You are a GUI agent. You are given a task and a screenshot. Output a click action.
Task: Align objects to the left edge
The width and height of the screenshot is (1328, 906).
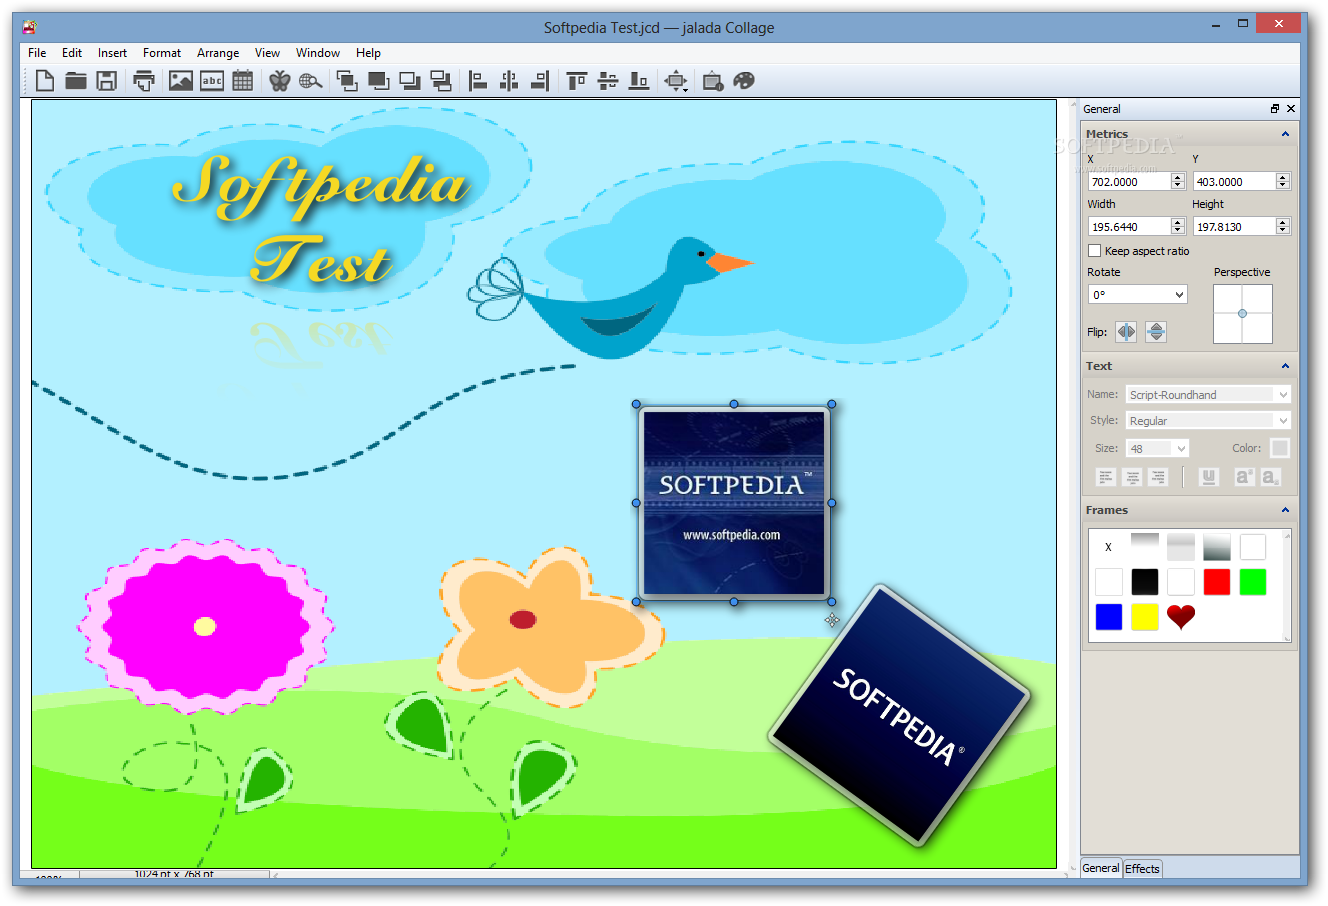point(478,81)
